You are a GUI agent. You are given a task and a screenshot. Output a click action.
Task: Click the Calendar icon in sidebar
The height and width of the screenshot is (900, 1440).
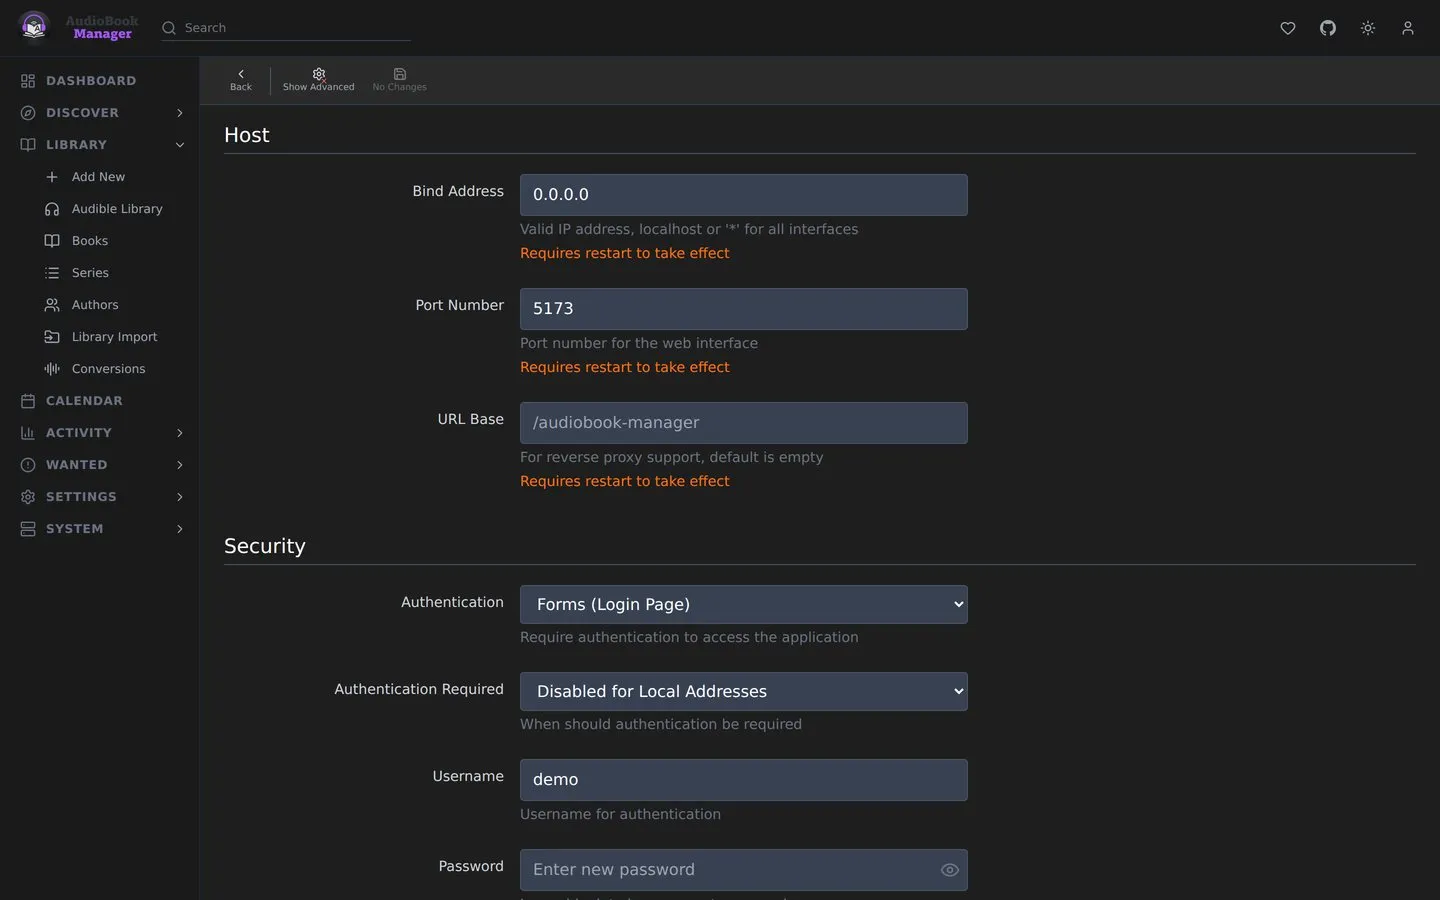(28, 401)
